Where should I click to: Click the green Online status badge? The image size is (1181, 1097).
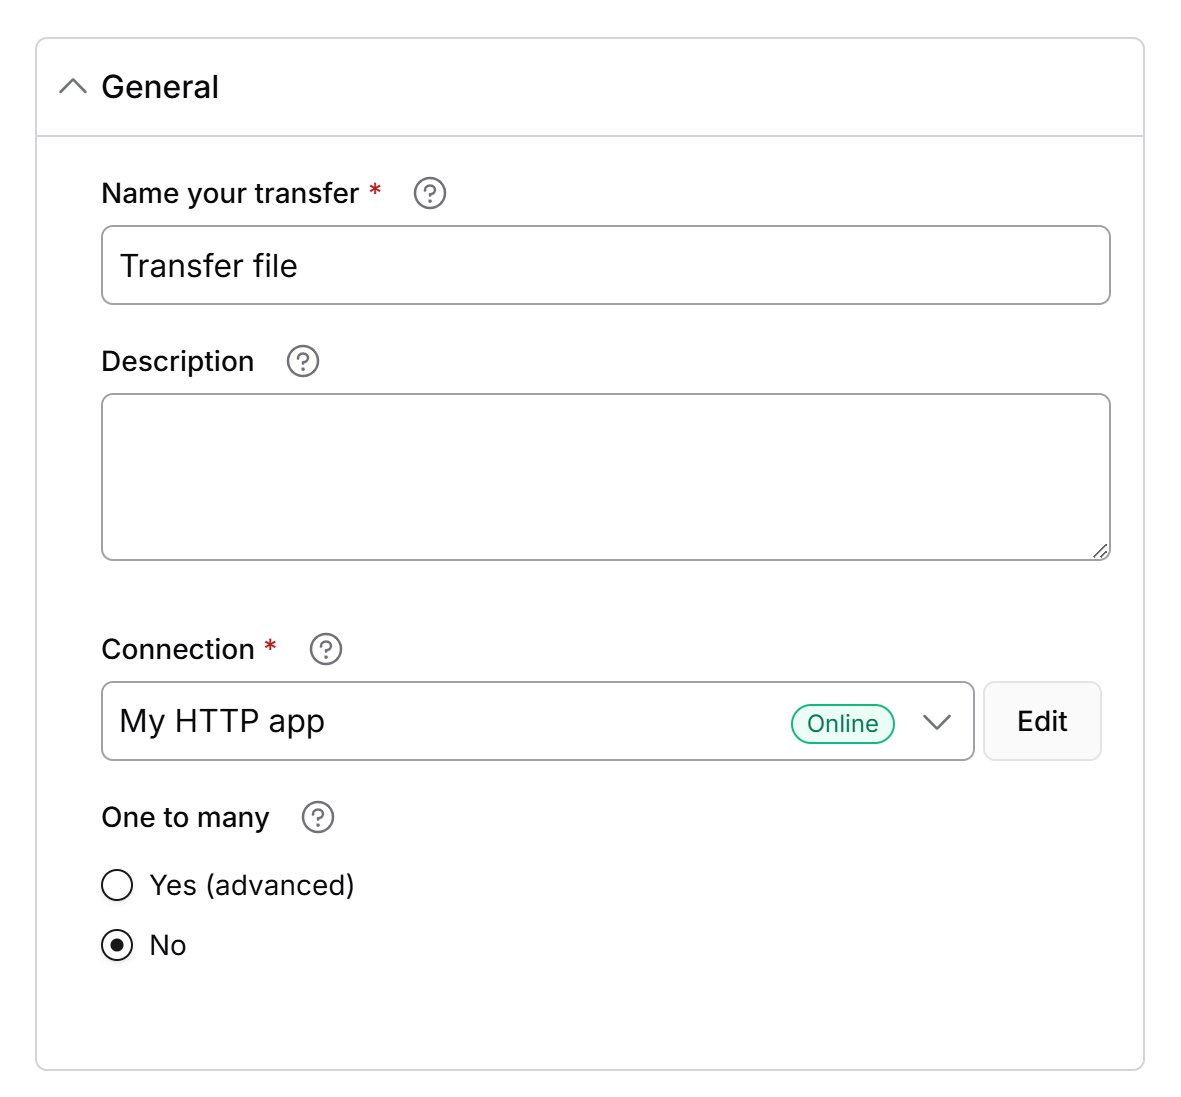(843, 723)
